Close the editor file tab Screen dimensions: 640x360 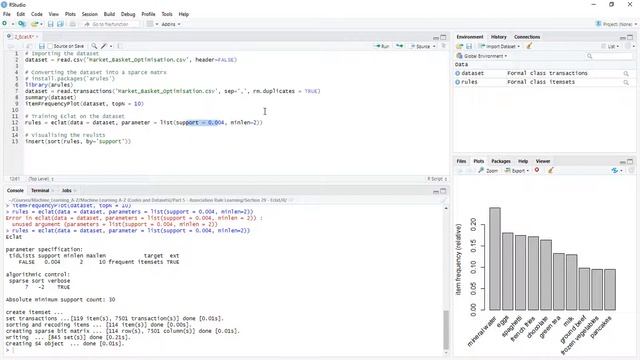(36, 37)
